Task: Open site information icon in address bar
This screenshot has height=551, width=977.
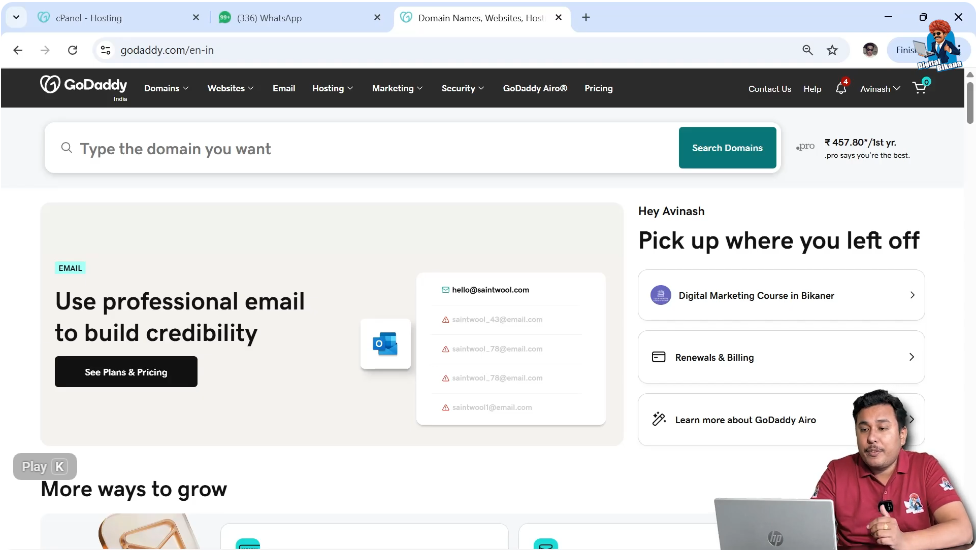Action: coord(105,50)
